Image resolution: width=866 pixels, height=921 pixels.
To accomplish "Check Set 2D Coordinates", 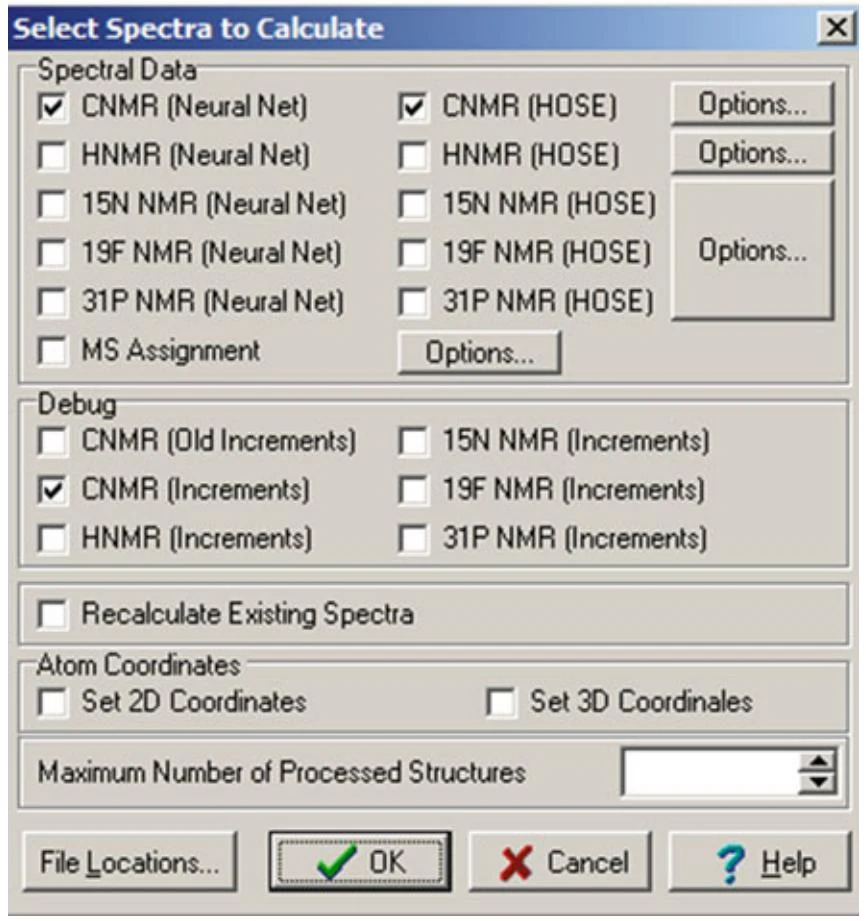I will coord(53,702).
